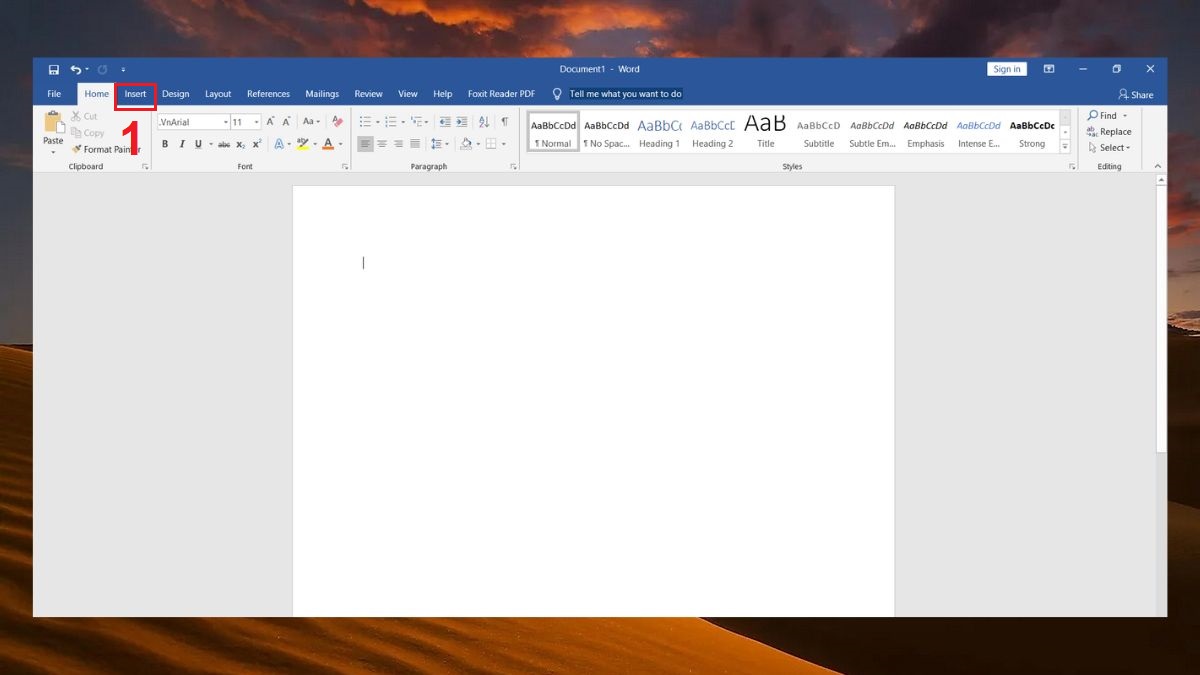Toggle Show/Hide paragraph marks
The image size is (1200, 675).
pyautogui.click(x=505, y=122)
